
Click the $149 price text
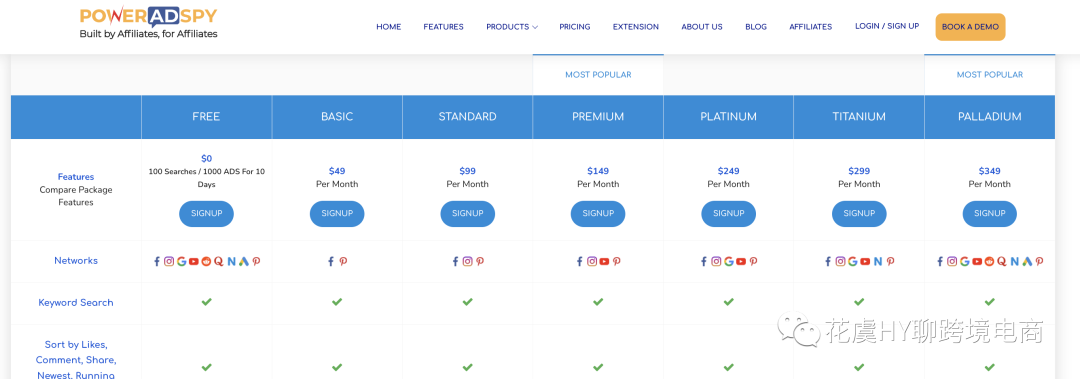598,171
